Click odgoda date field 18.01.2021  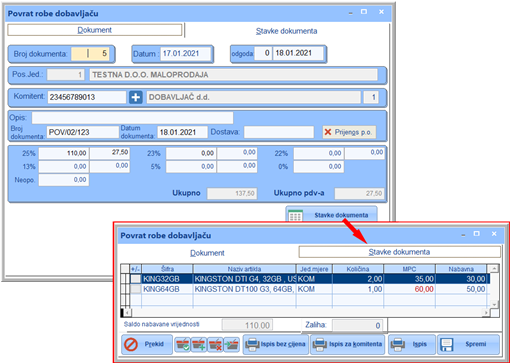[298, 53]
